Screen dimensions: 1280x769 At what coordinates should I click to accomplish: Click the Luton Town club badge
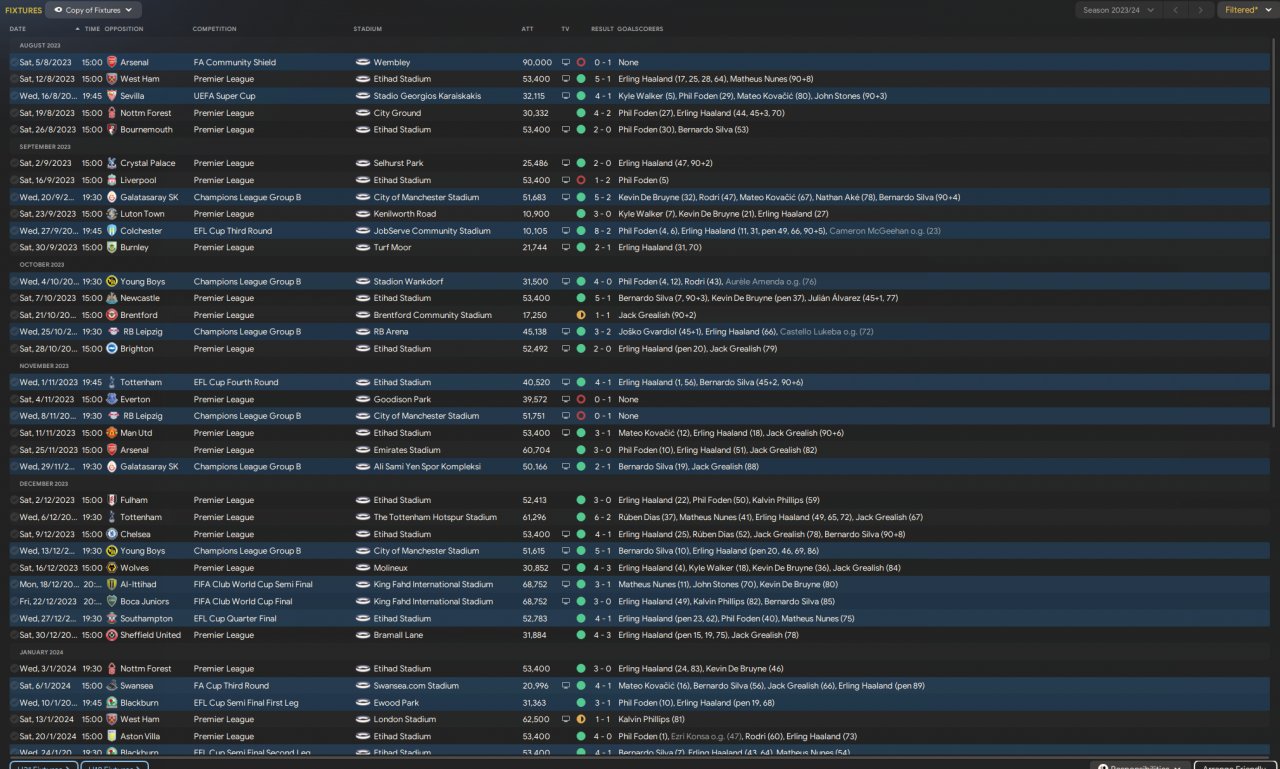[x=112, y=214]
